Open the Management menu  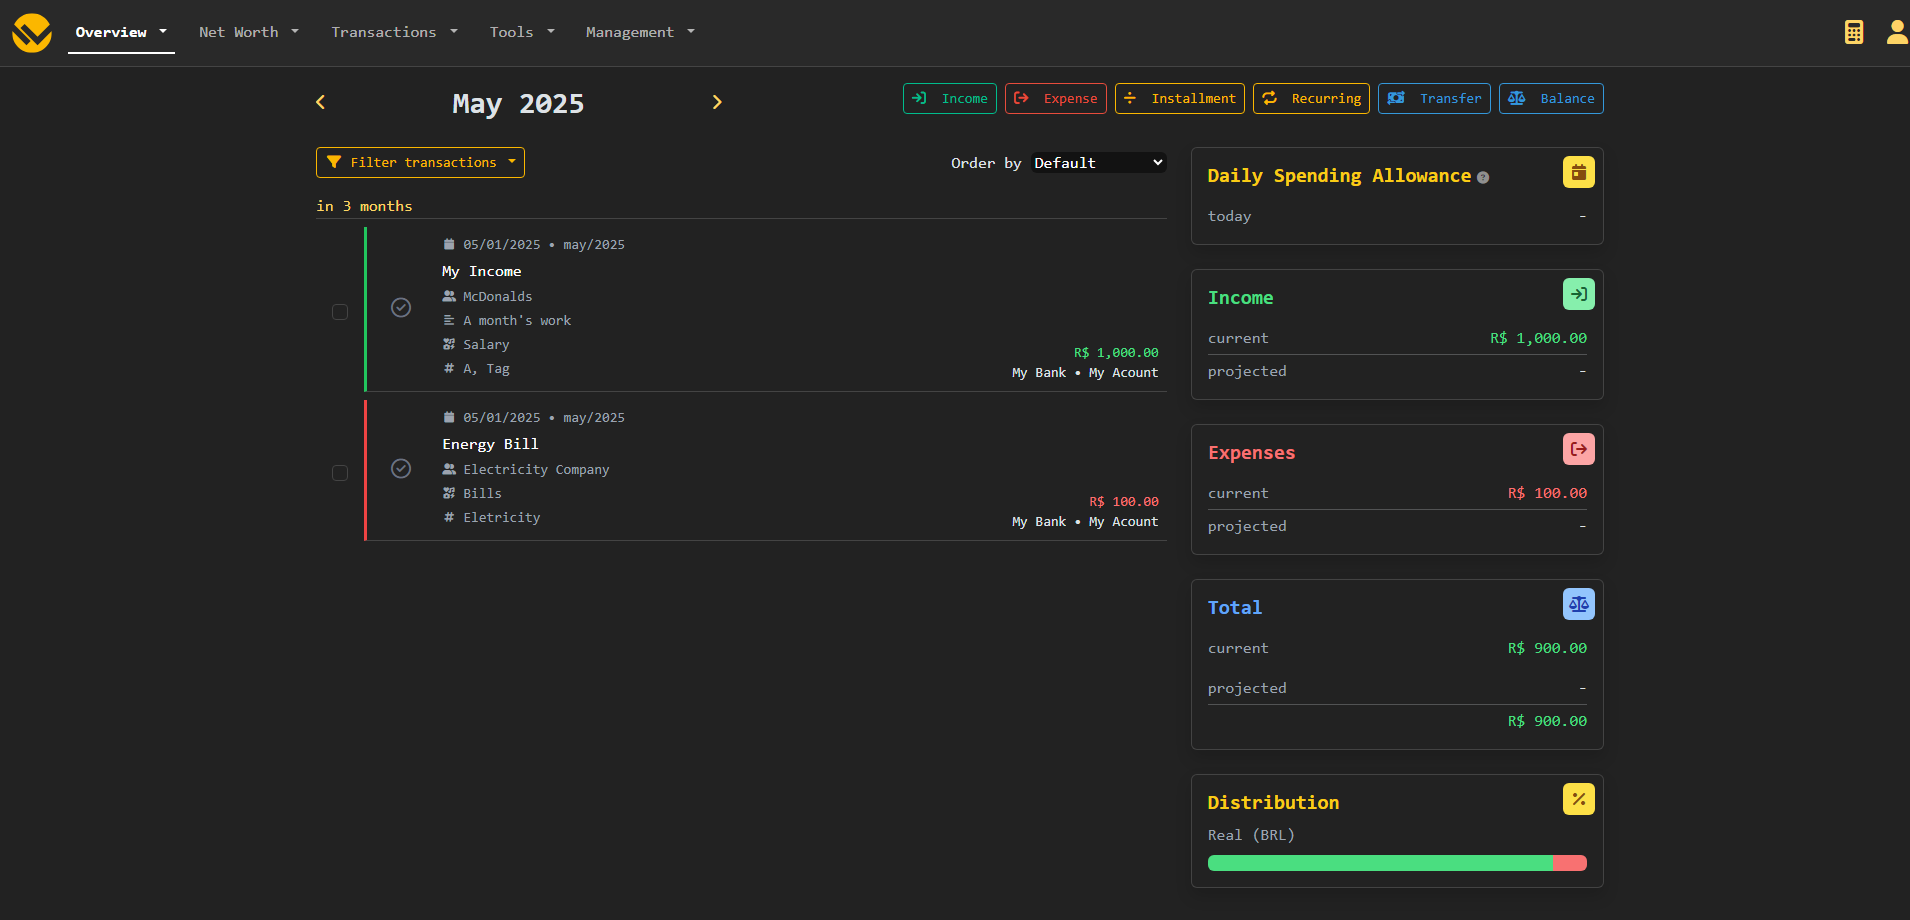(640, 32)
